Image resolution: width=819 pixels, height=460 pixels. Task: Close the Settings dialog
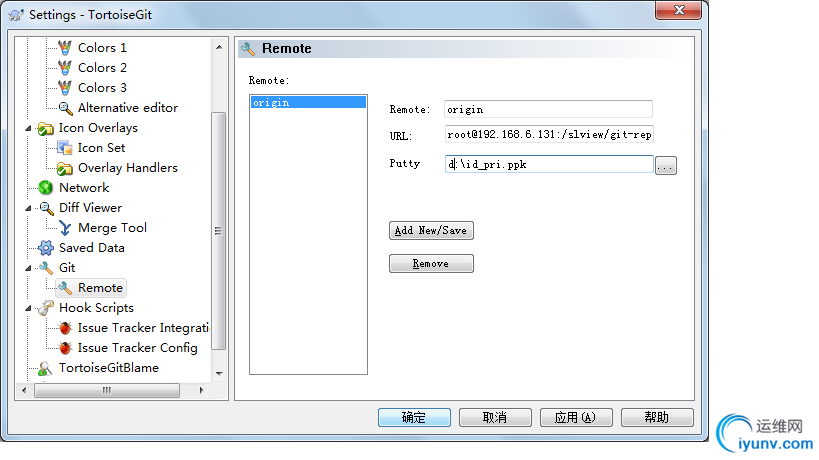pyautogui.click(x=678, y=10)
